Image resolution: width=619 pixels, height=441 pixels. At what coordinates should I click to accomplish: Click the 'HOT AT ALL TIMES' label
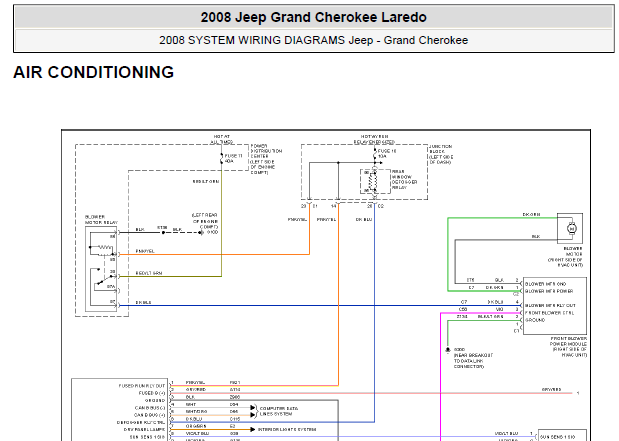point(221,139)
